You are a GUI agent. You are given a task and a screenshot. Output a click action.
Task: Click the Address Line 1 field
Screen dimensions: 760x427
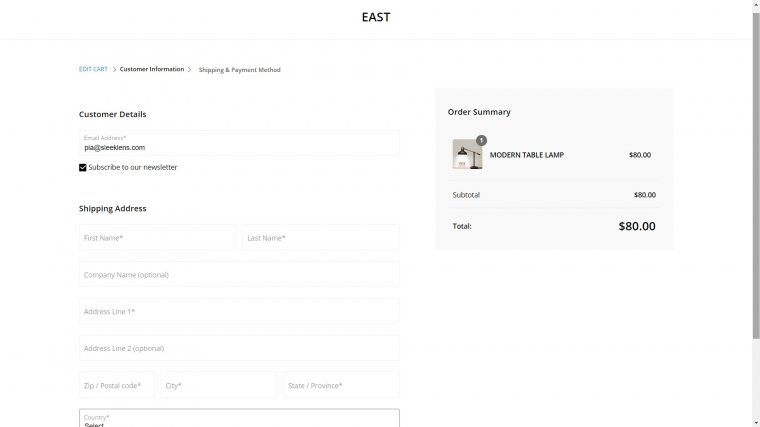coord(239,311)
